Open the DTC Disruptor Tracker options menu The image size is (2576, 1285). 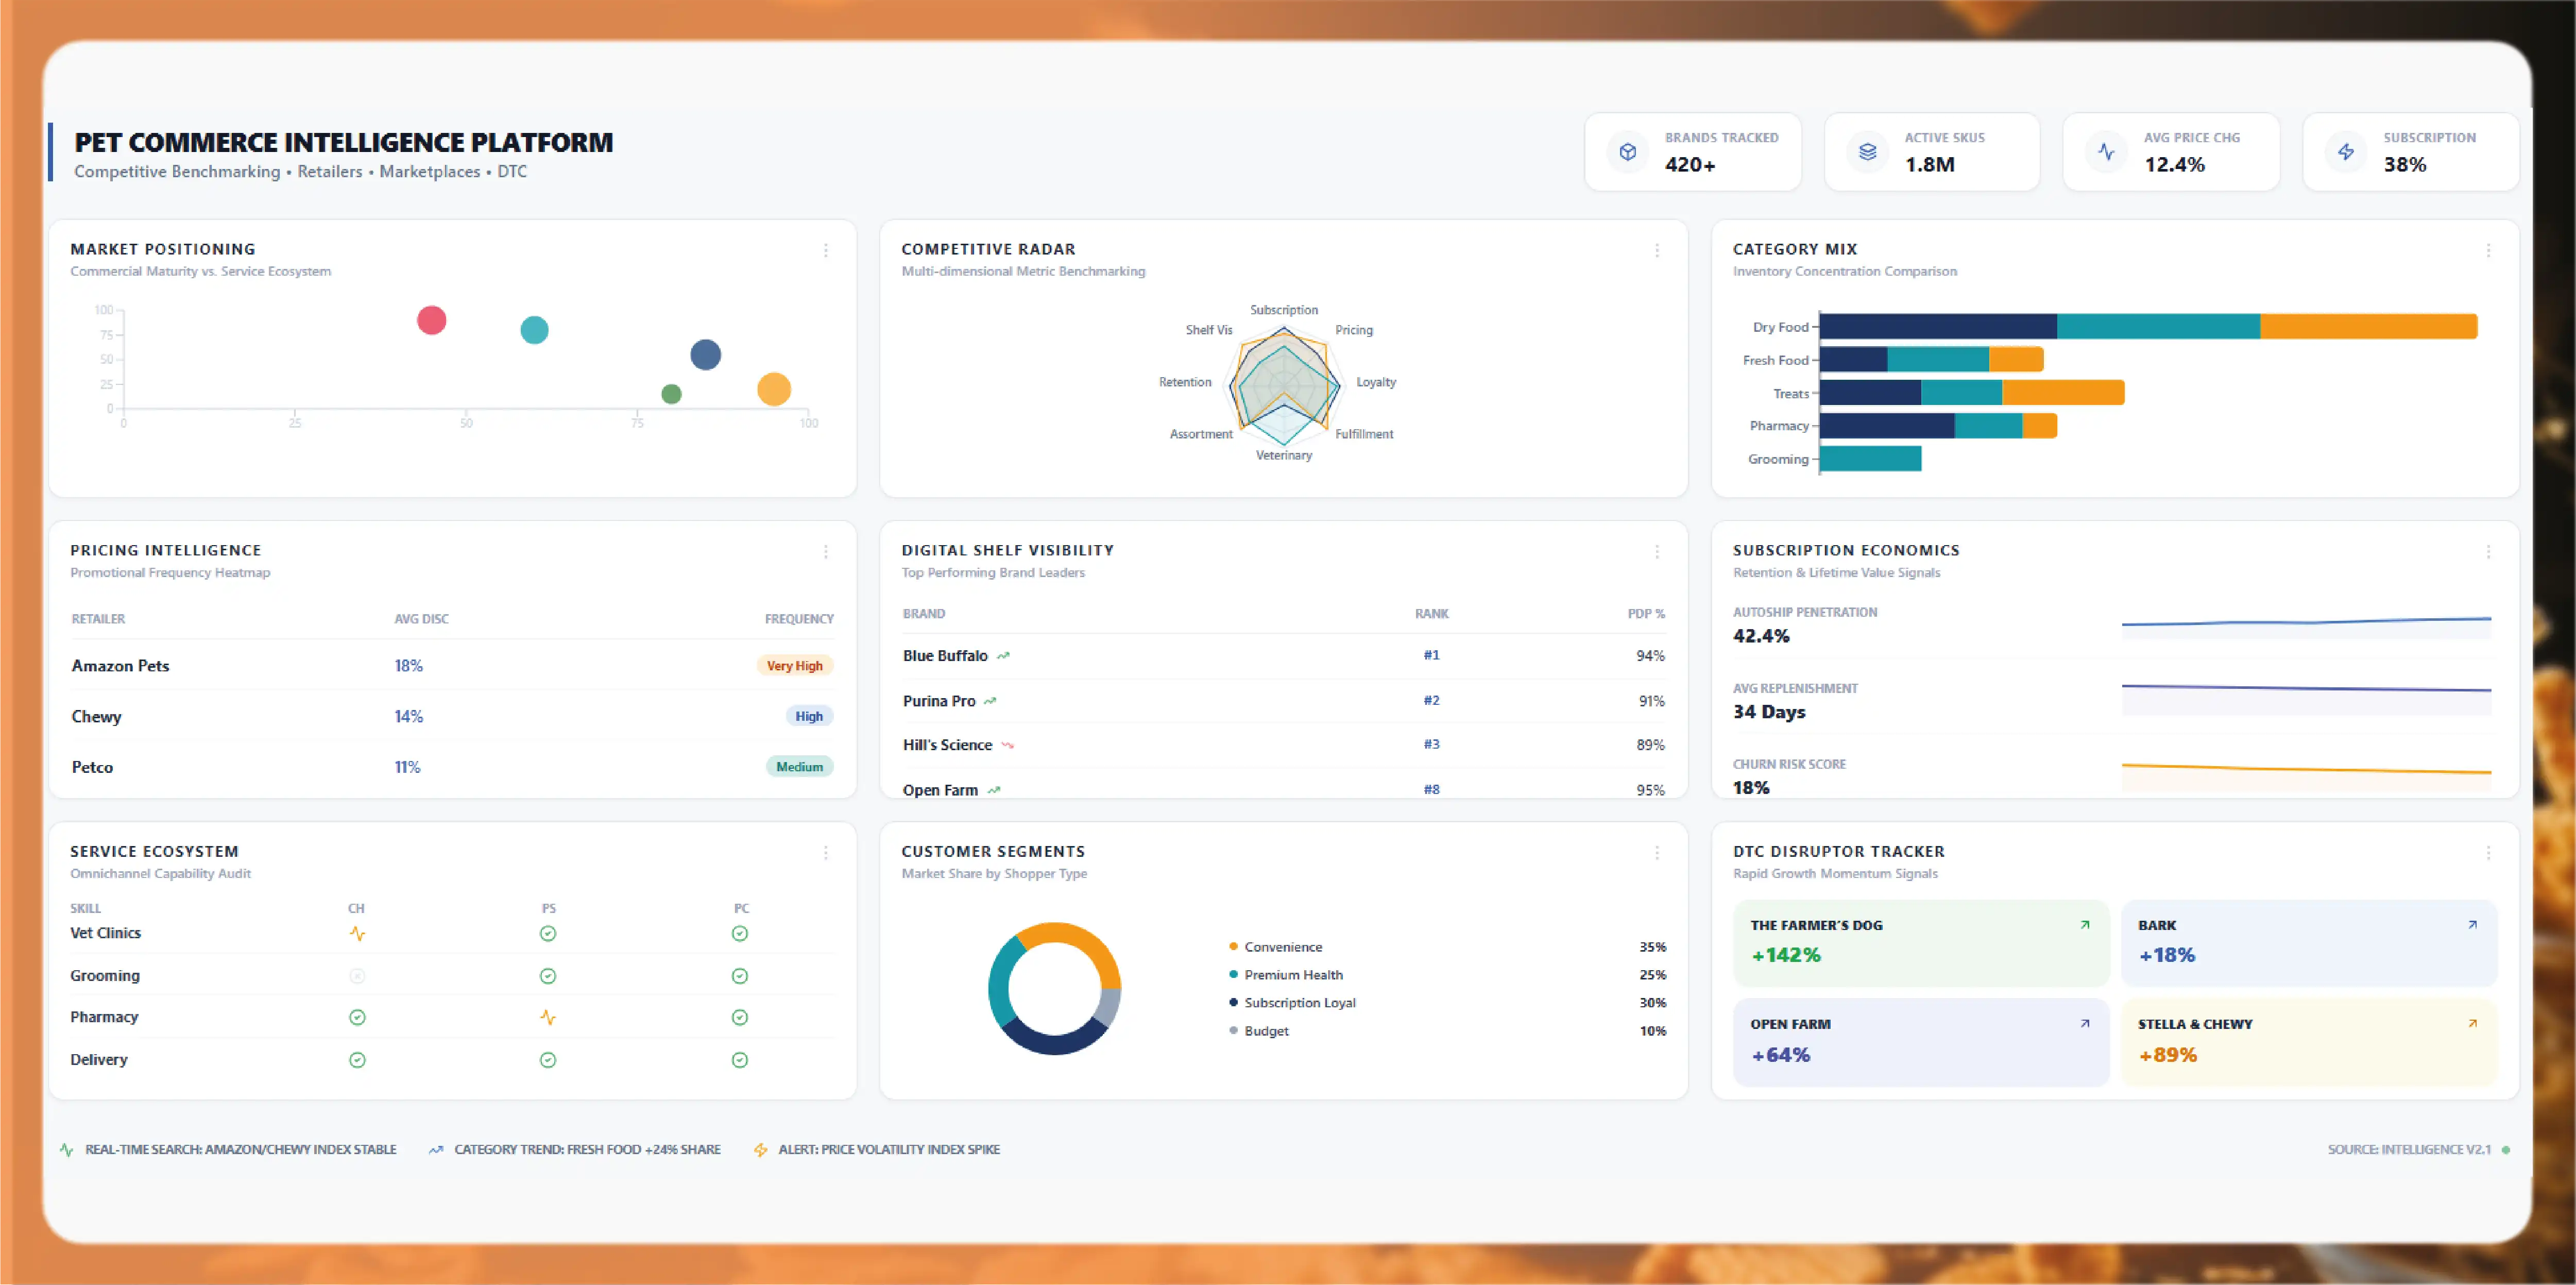click(2489, 852)
